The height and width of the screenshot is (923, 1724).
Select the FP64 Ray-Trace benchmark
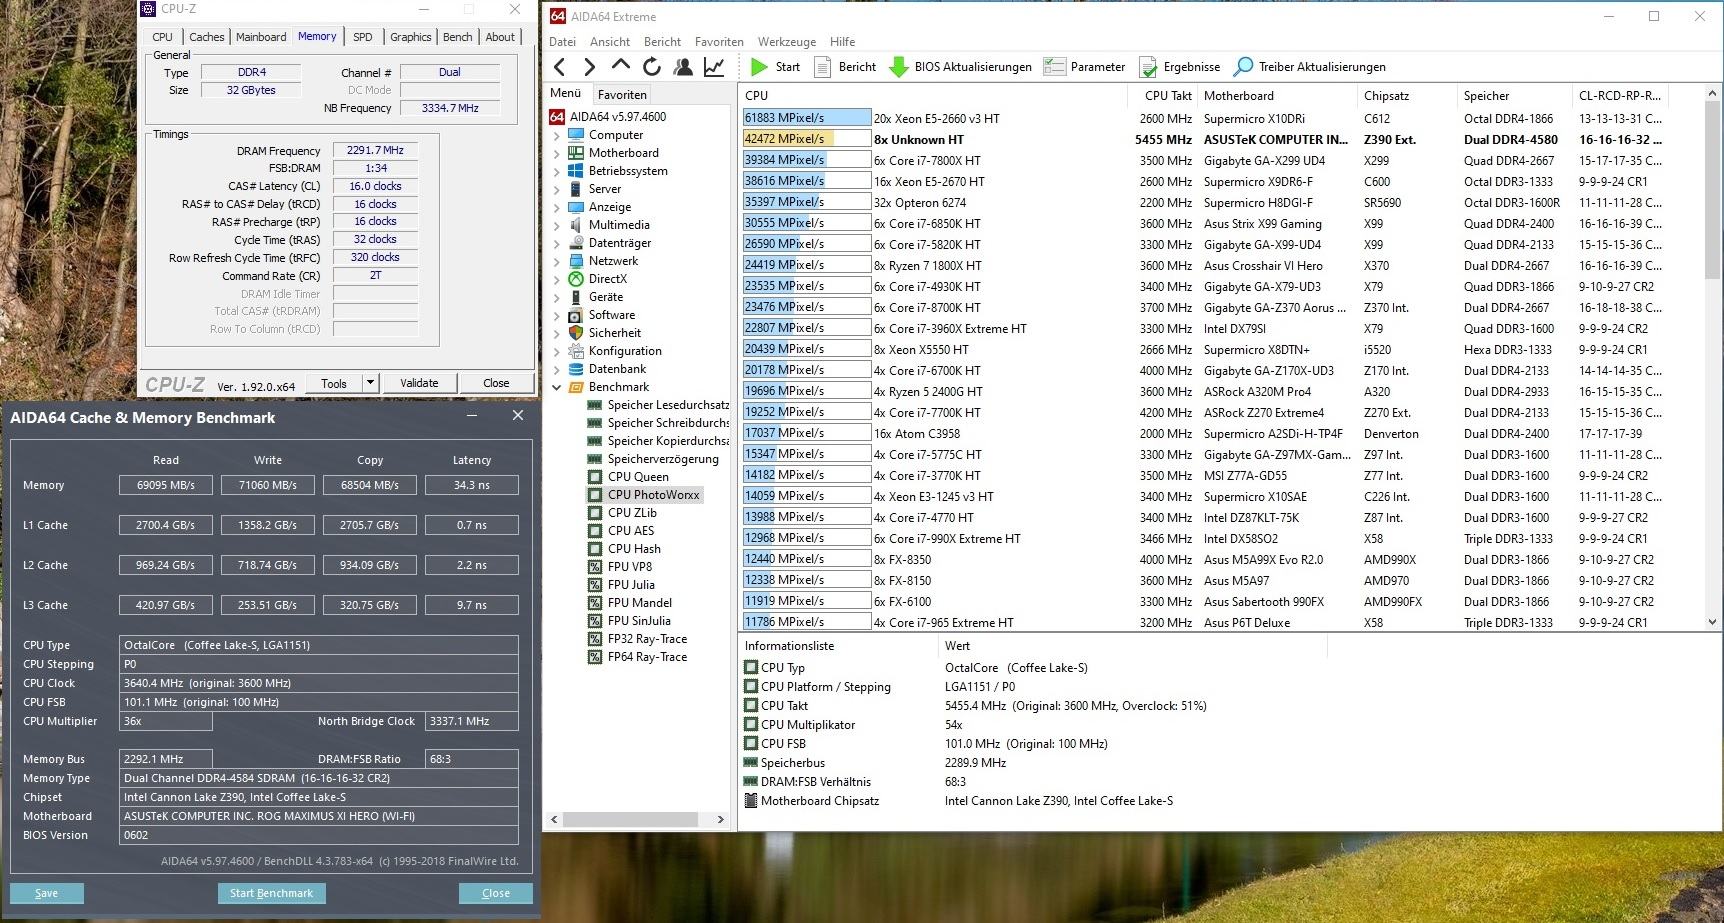click(x=647, y=657)
